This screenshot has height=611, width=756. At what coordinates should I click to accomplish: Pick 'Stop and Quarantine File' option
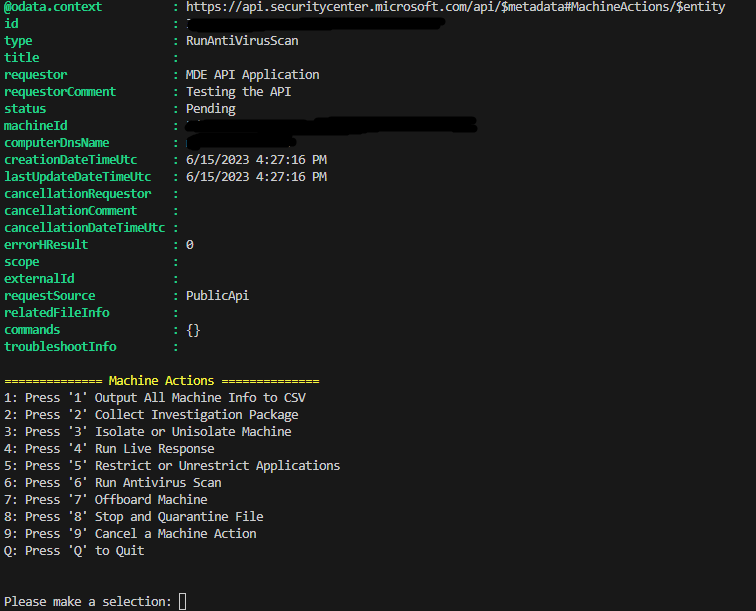click(x=134, y=517)
